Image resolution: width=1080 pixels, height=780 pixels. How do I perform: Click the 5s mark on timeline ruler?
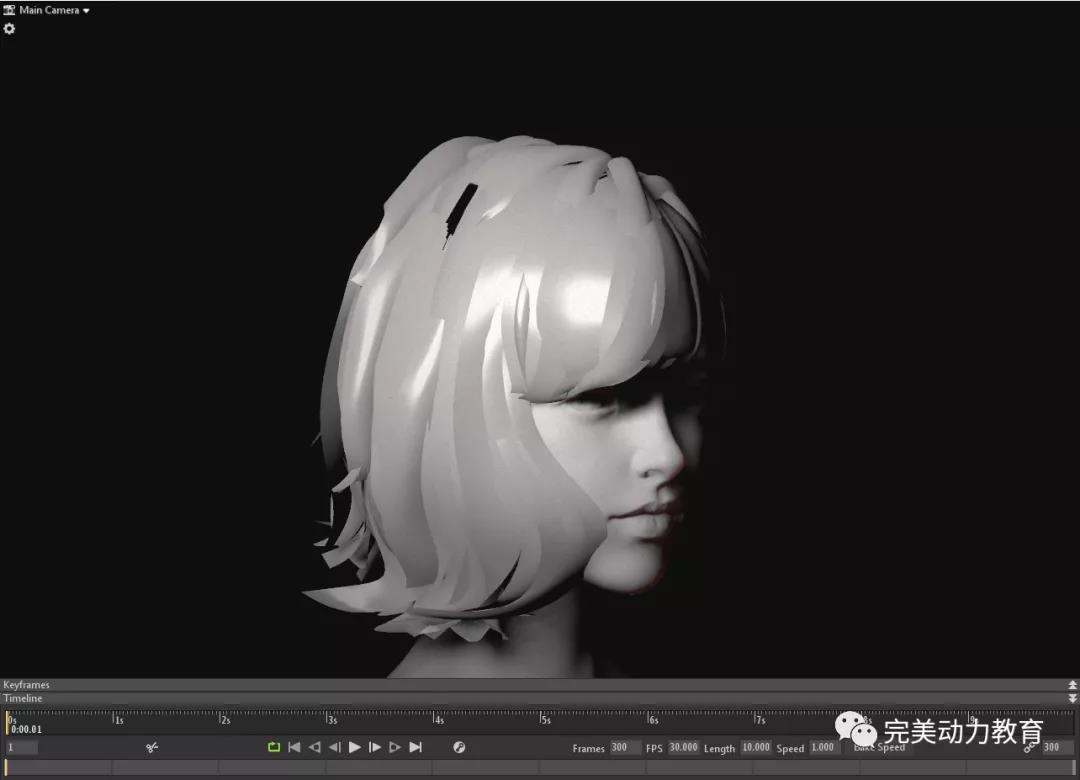[541, 719]
